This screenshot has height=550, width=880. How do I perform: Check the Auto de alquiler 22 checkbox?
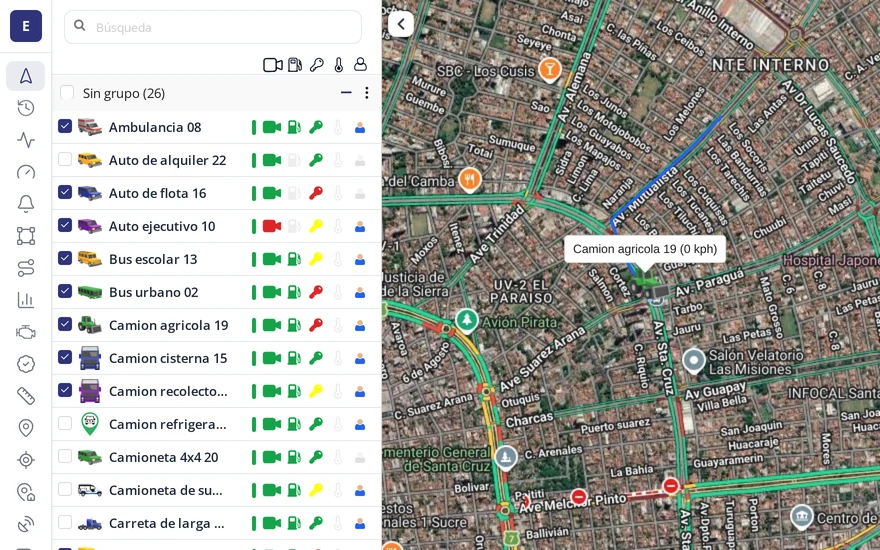click(x=65, y=159)
